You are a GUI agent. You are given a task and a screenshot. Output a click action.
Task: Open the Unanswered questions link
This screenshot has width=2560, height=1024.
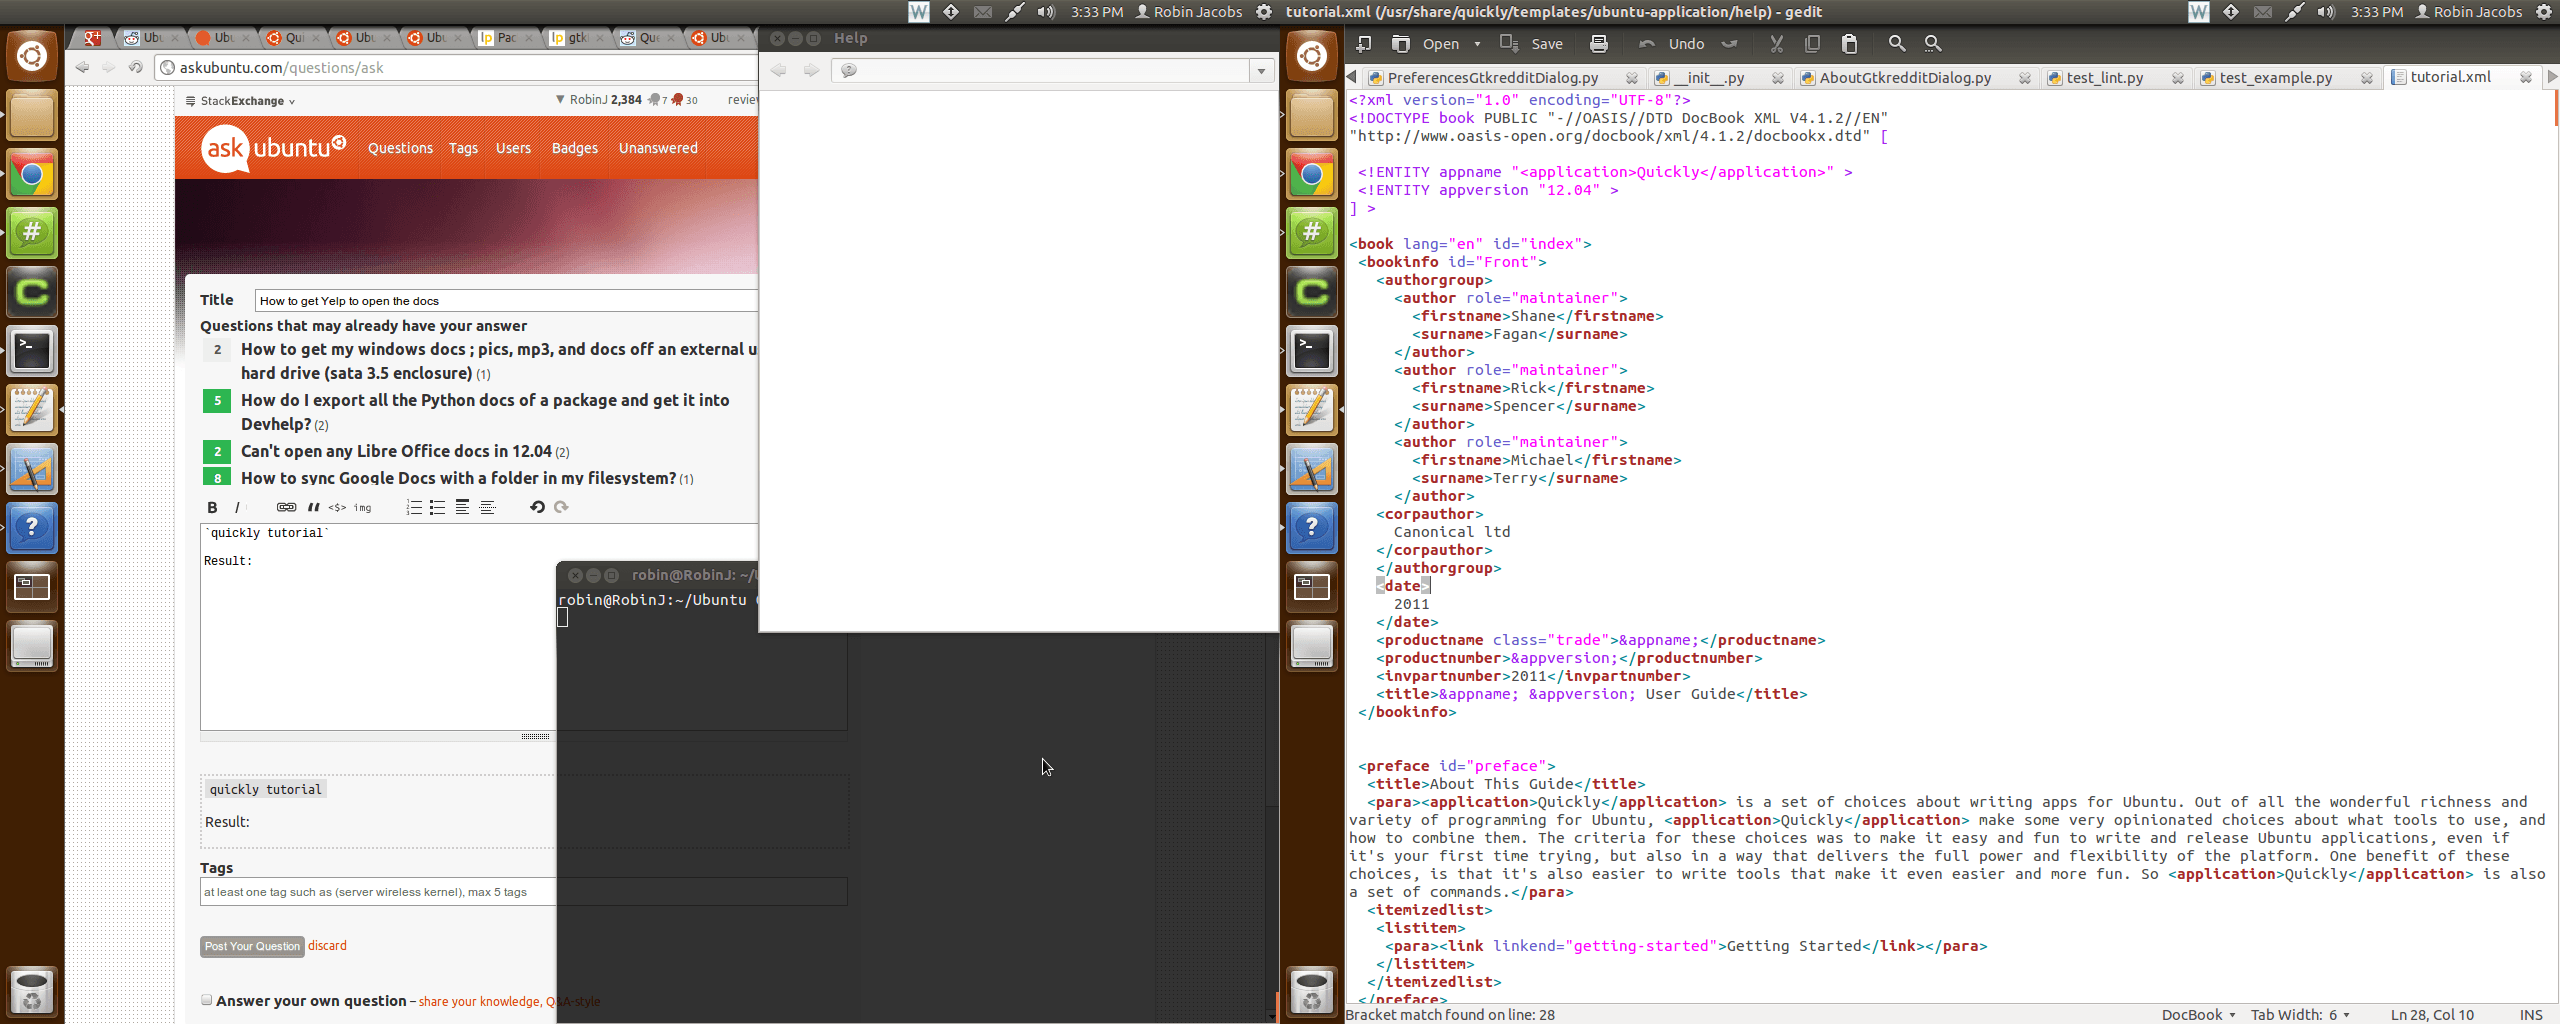point(658,148)
